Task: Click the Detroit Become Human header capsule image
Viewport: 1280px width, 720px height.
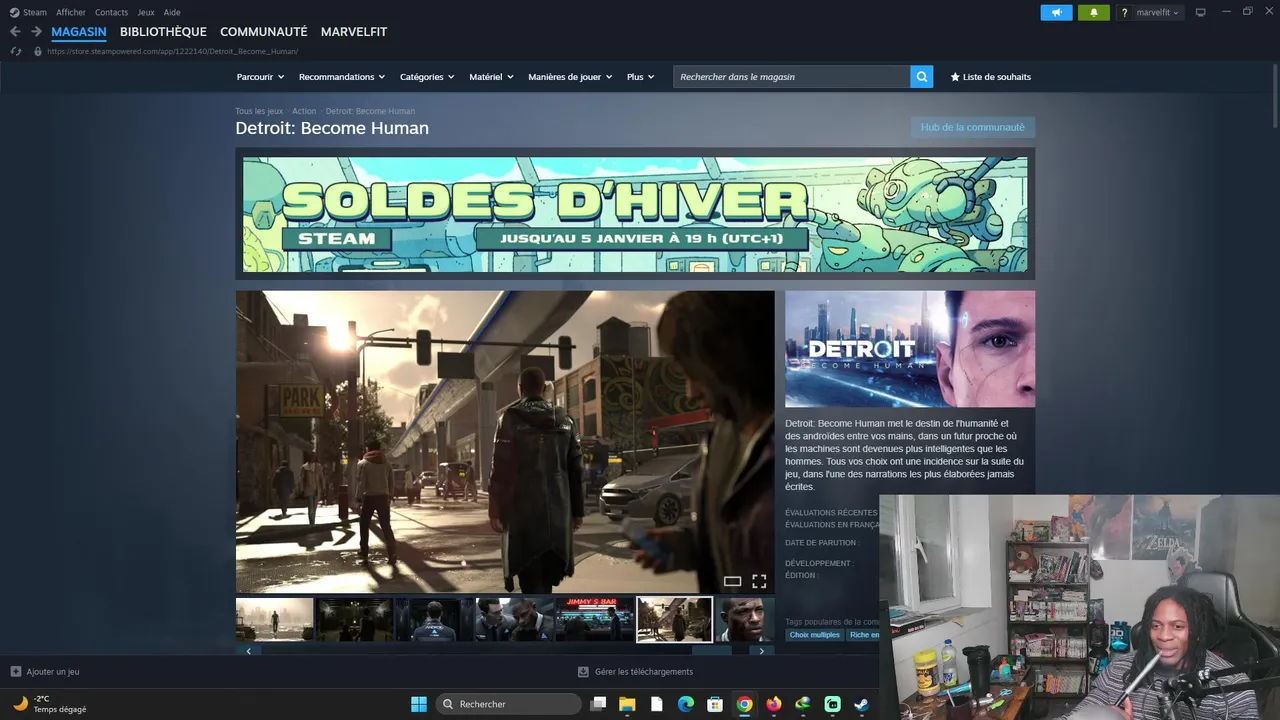Action: pos(910,349)
